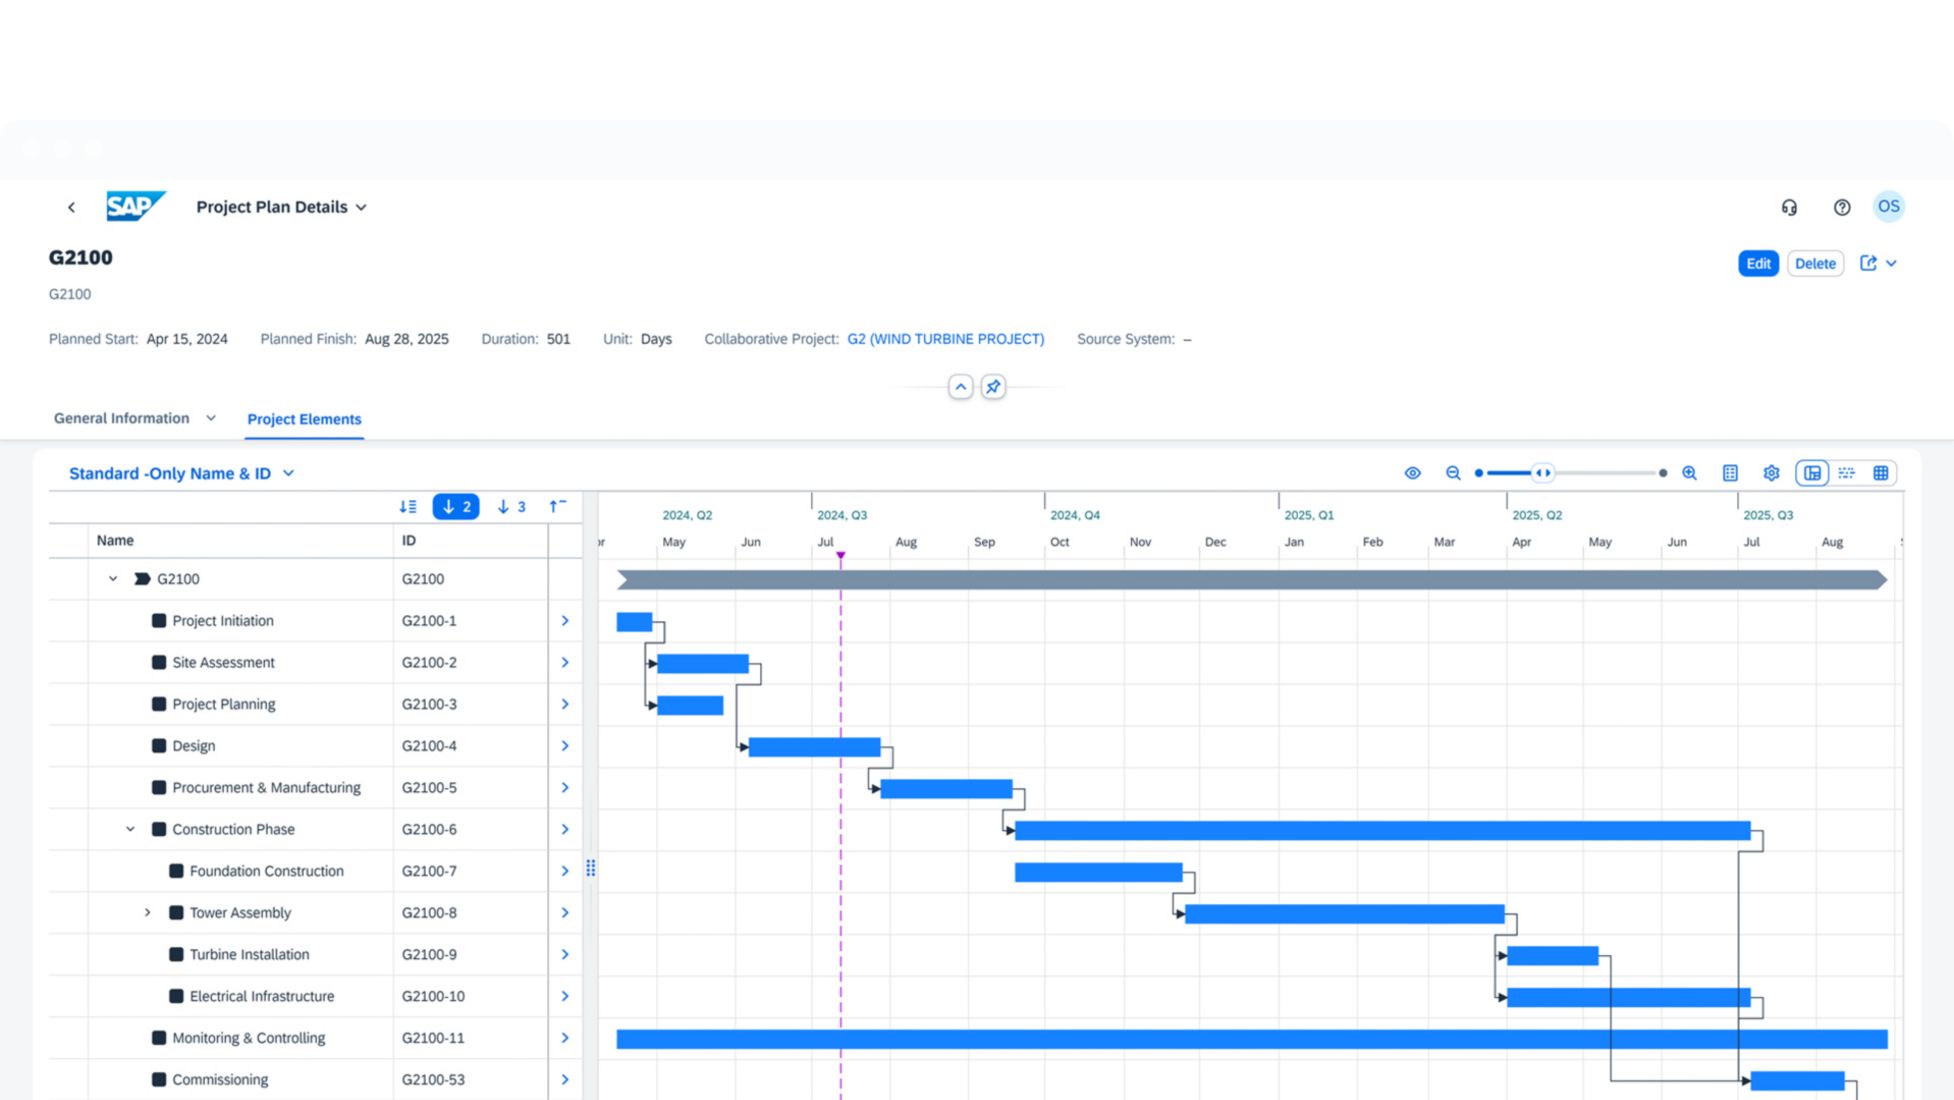Select the Project Elements tab
The height and width of the screenshot is (1100, 1954).
(304, 419)
